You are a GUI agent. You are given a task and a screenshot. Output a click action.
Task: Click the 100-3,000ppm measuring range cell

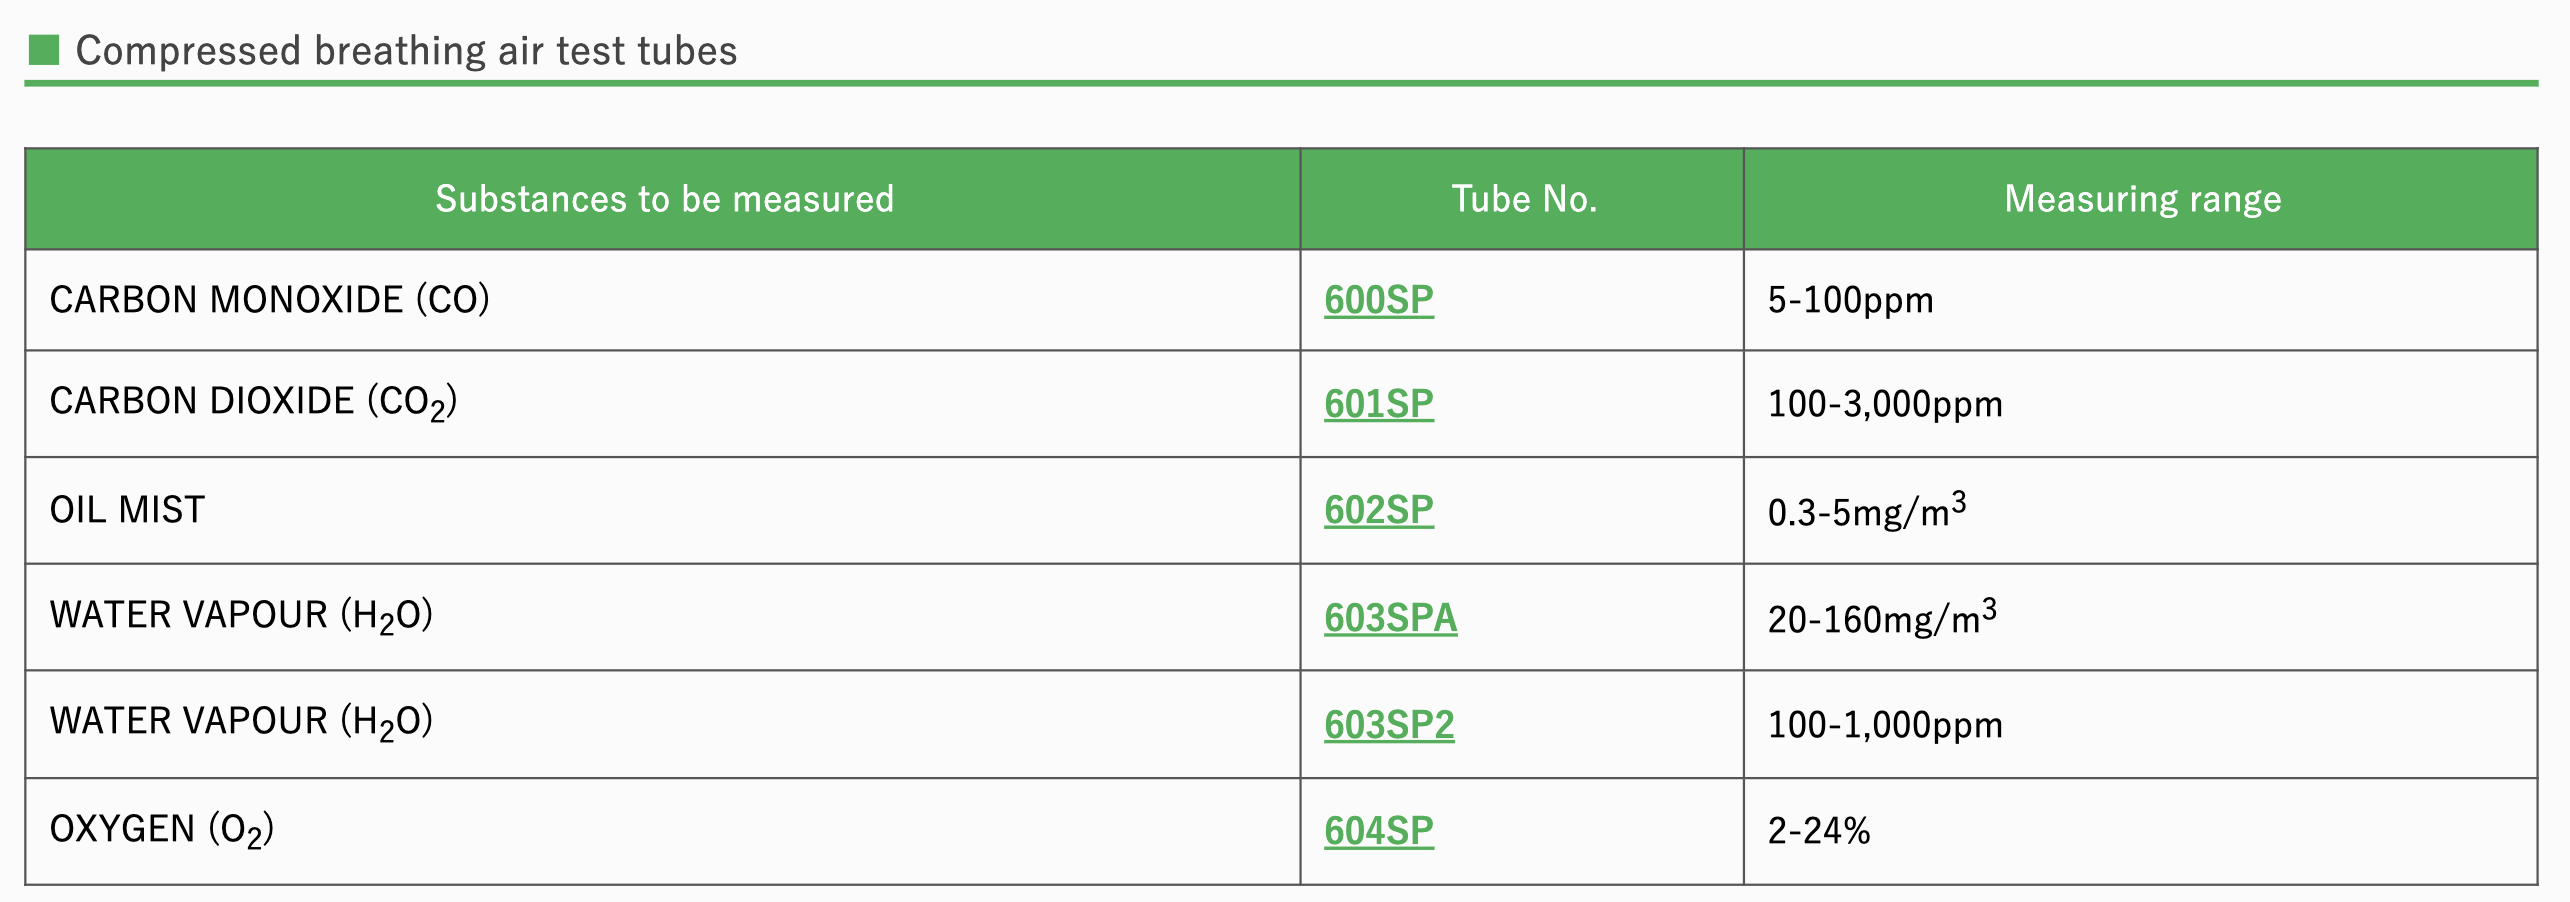click(x=1885, y=404)
